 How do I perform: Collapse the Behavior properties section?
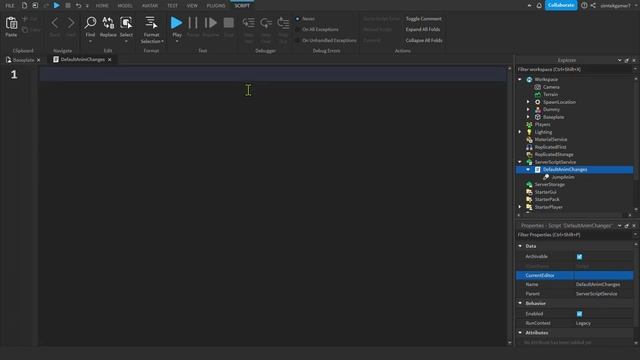[520, 303]
